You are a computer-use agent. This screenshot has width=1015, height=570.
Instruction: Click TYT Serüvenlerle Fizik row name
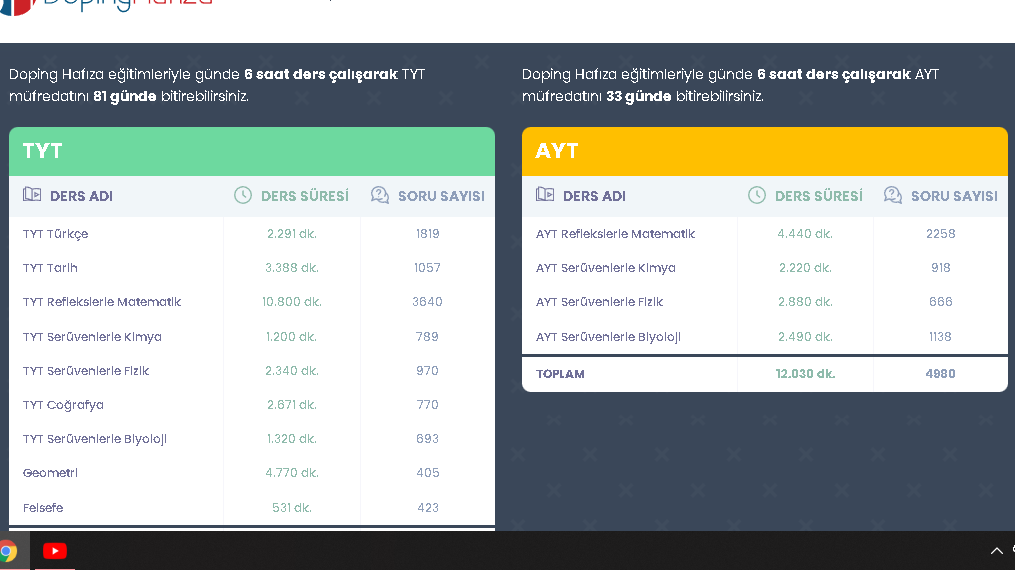[86, 371]
